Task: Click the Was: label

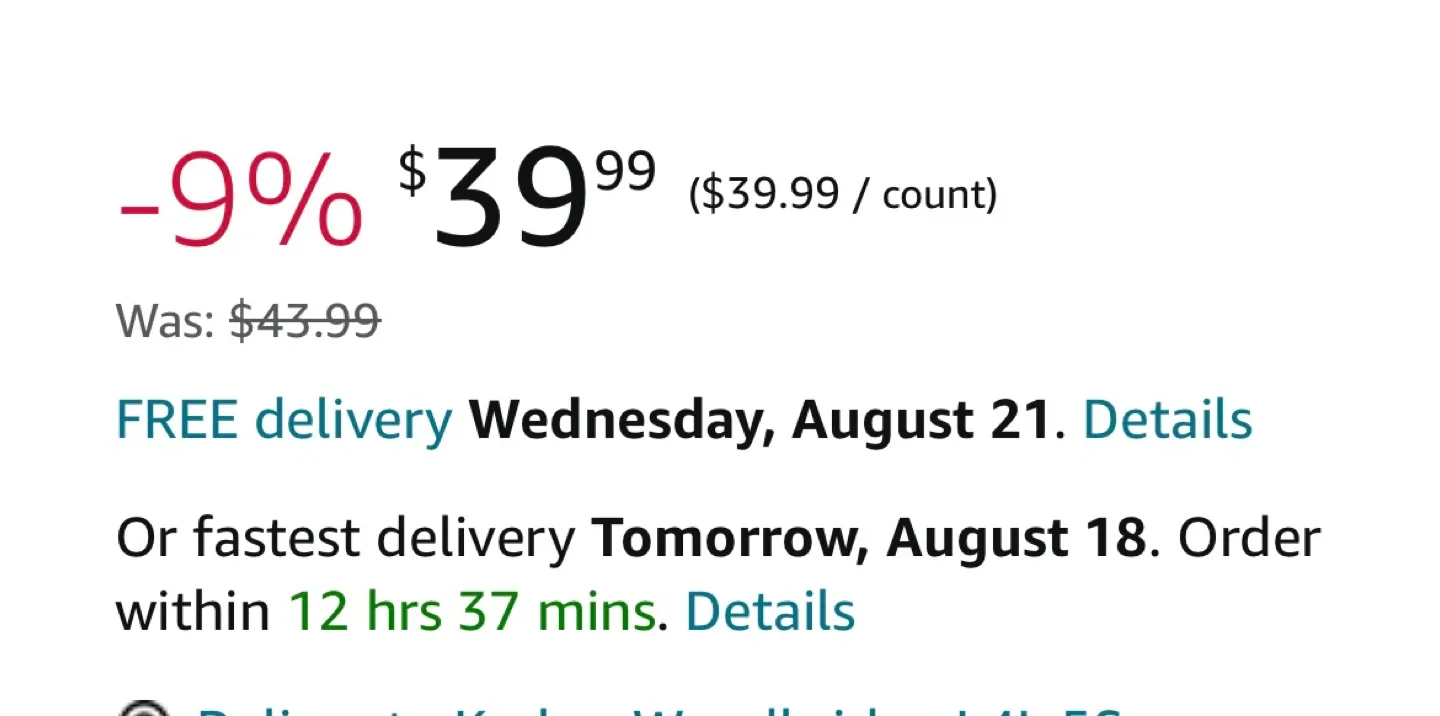Action: [166, 322]
